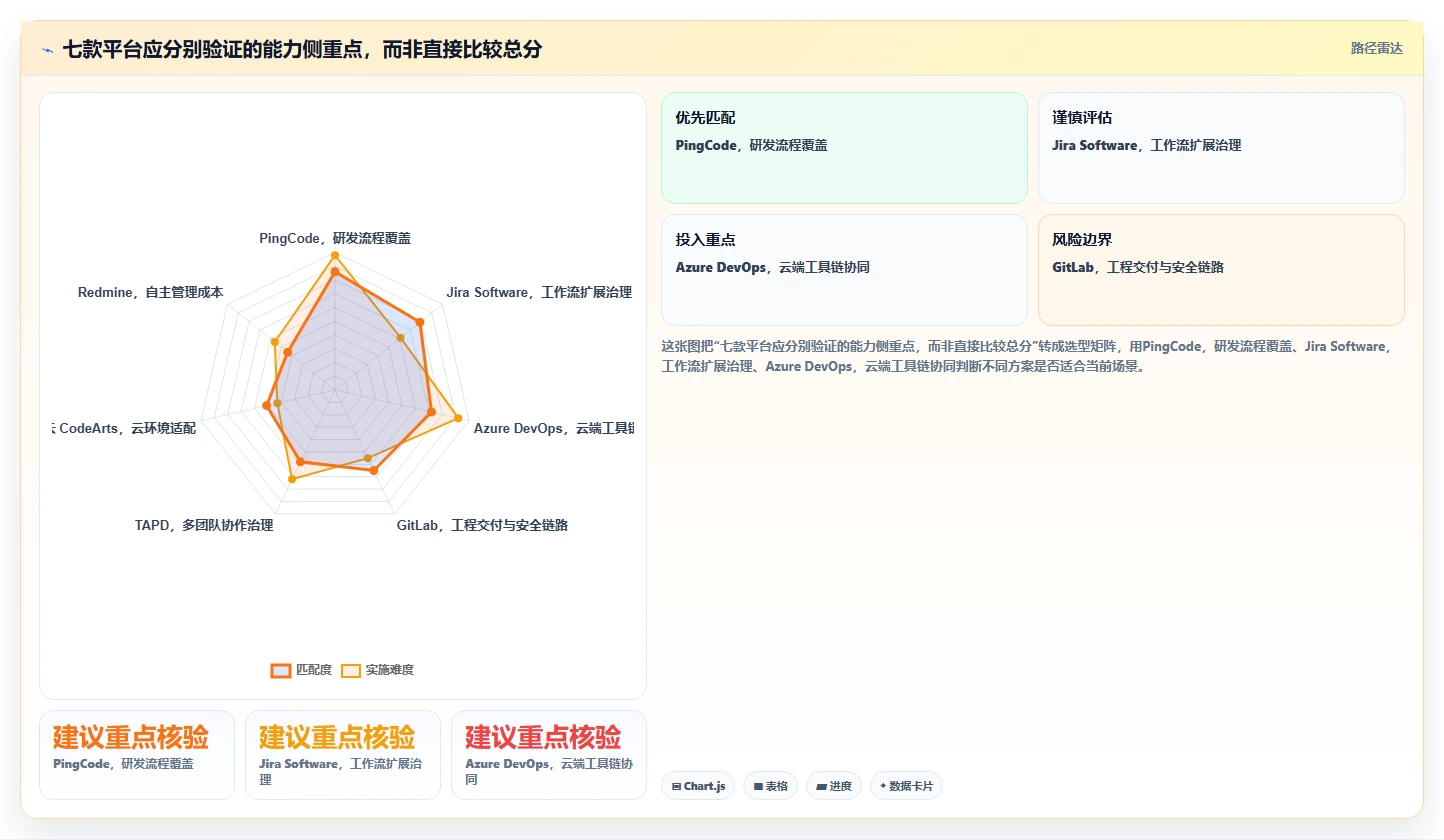Click the yellow 实施难度 point on the TAPD axis
The image size is (1444, 840).
[292, 479]
